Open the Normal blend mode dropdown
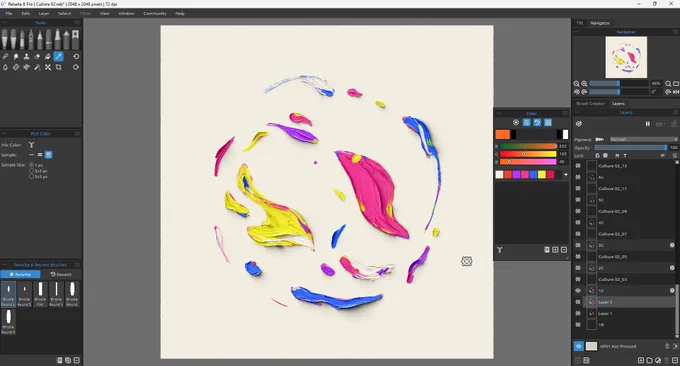 [x=643, y=139]
